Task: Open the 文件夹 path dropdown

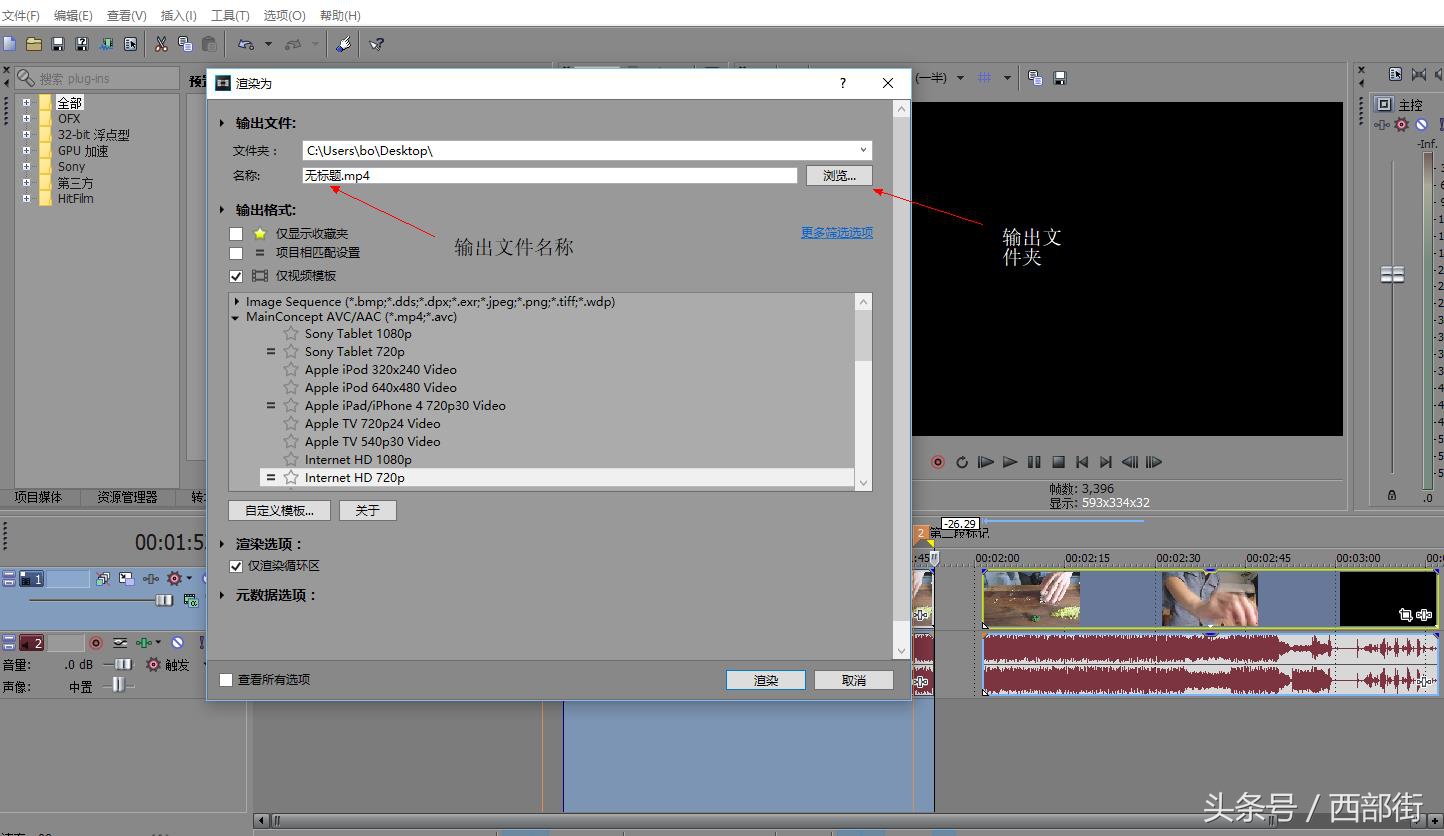Action: tap(862, 151)
